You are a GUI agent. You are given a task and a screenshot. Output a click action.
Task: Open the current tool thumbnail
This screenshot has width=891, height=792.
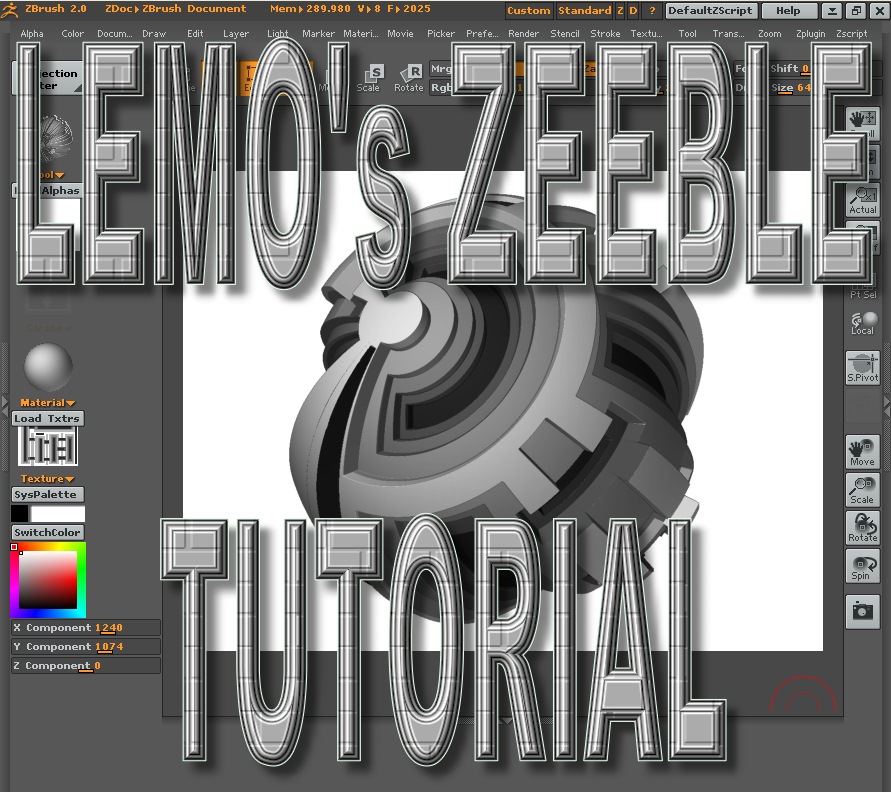point(56,139)
